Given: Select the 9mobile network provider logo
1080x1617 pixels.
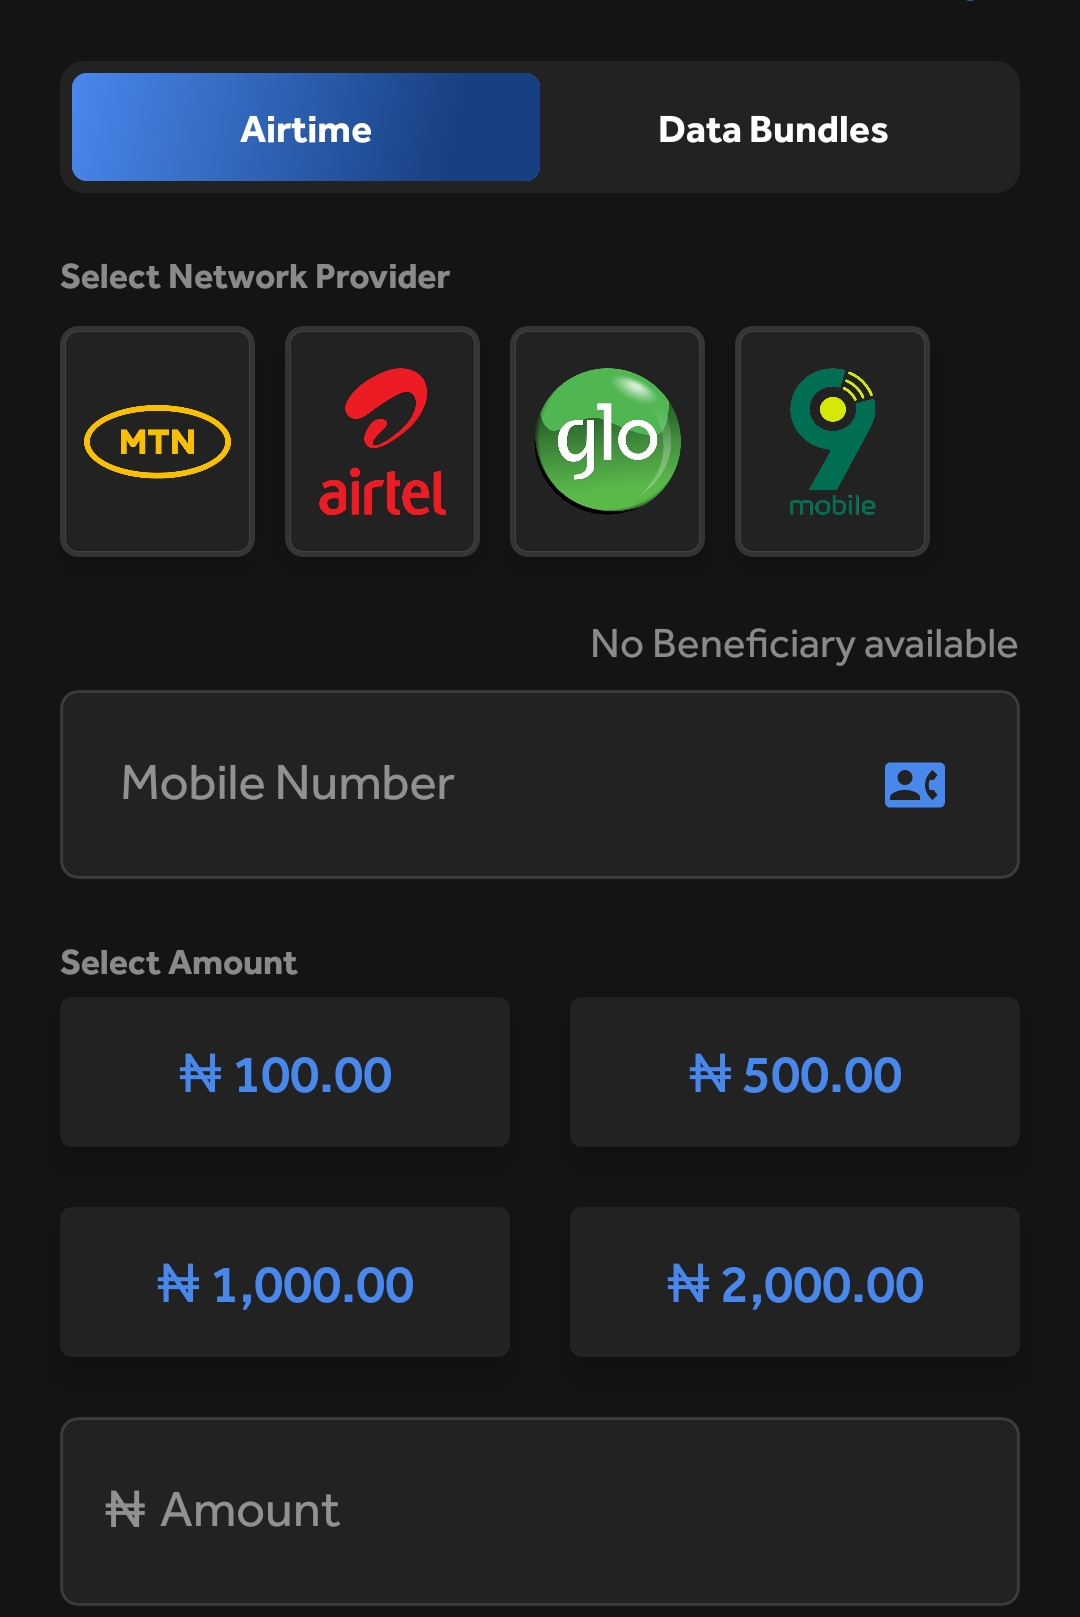Looking at the screenshot, I should pos(832,441).
